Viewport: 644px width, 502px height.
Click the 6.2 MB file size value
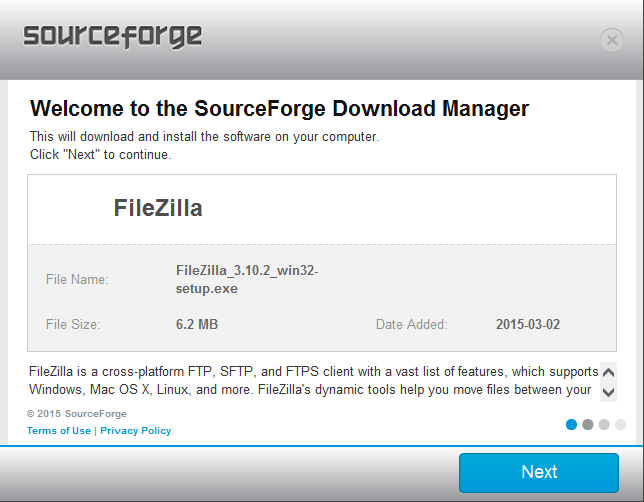tap(197, 325)
